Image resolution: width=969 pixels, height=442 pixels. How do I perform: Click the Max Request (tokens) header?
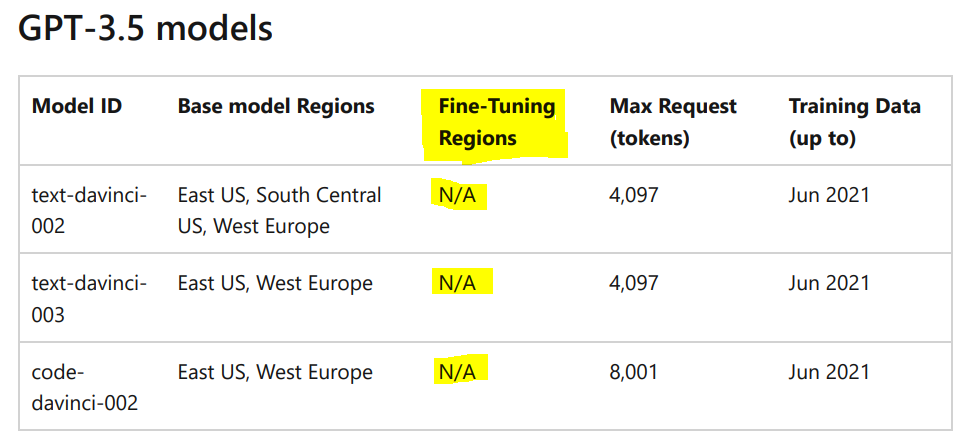(x=673, y=122)
